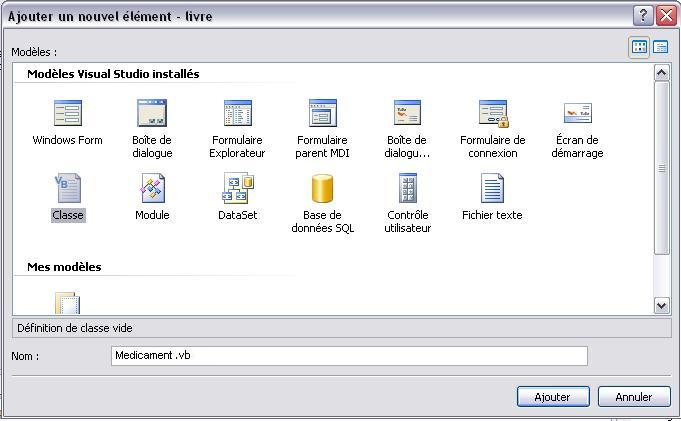Click the Nom text field

click(x=349, y=356)
